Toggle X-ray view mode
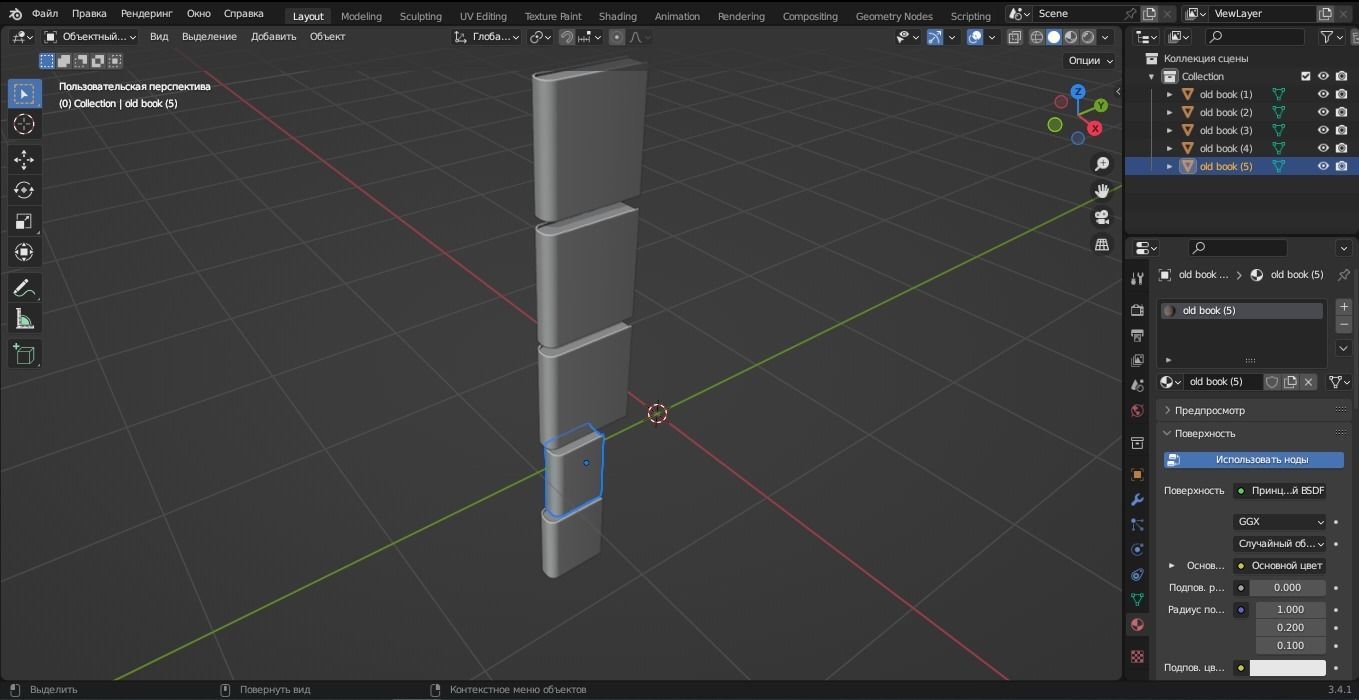1359x700 pixels. [1014, 37]
